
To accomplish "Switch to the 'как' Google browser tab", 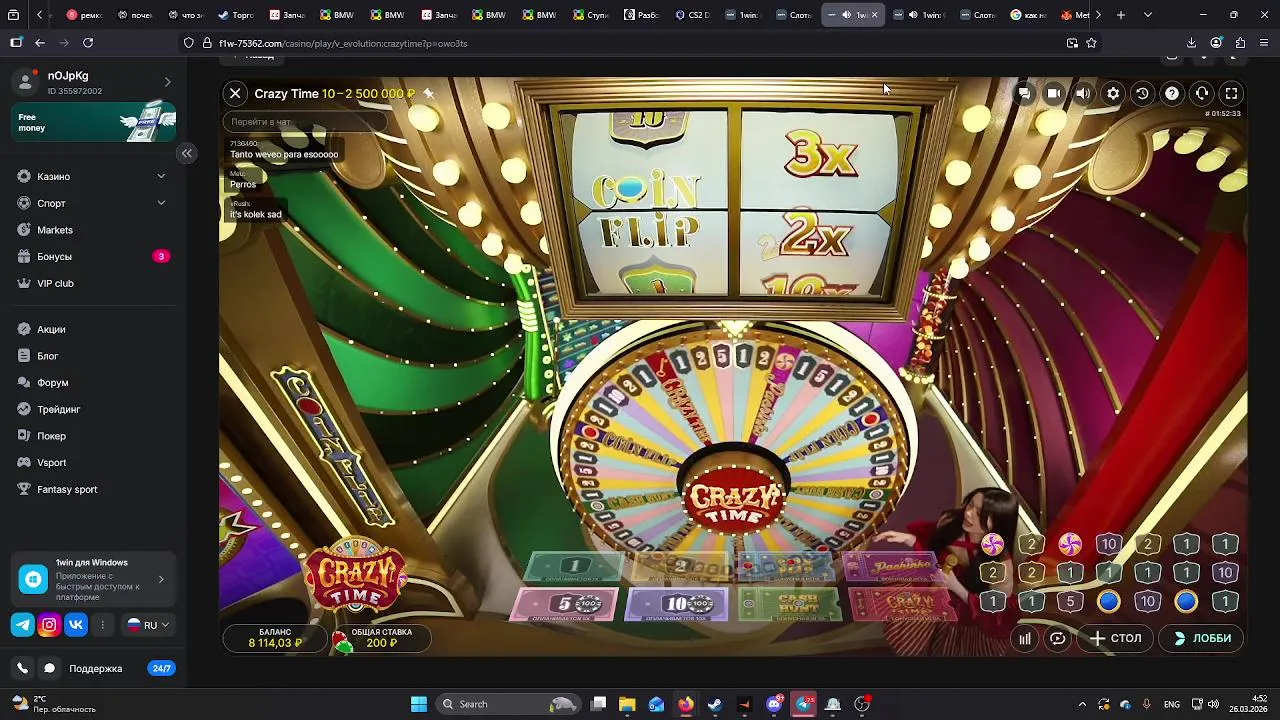I will pos(1028,15).
